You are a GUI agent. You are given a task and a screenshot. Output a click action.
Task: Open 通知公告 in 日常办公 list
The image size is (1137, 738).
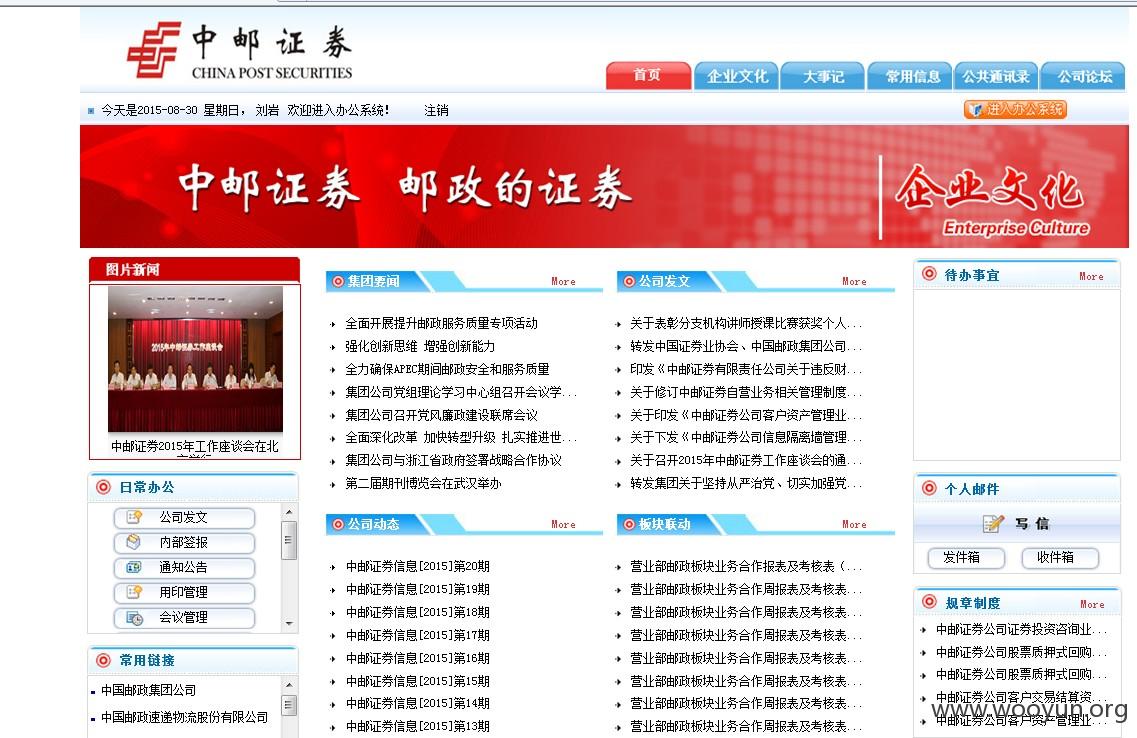[184, 568]
